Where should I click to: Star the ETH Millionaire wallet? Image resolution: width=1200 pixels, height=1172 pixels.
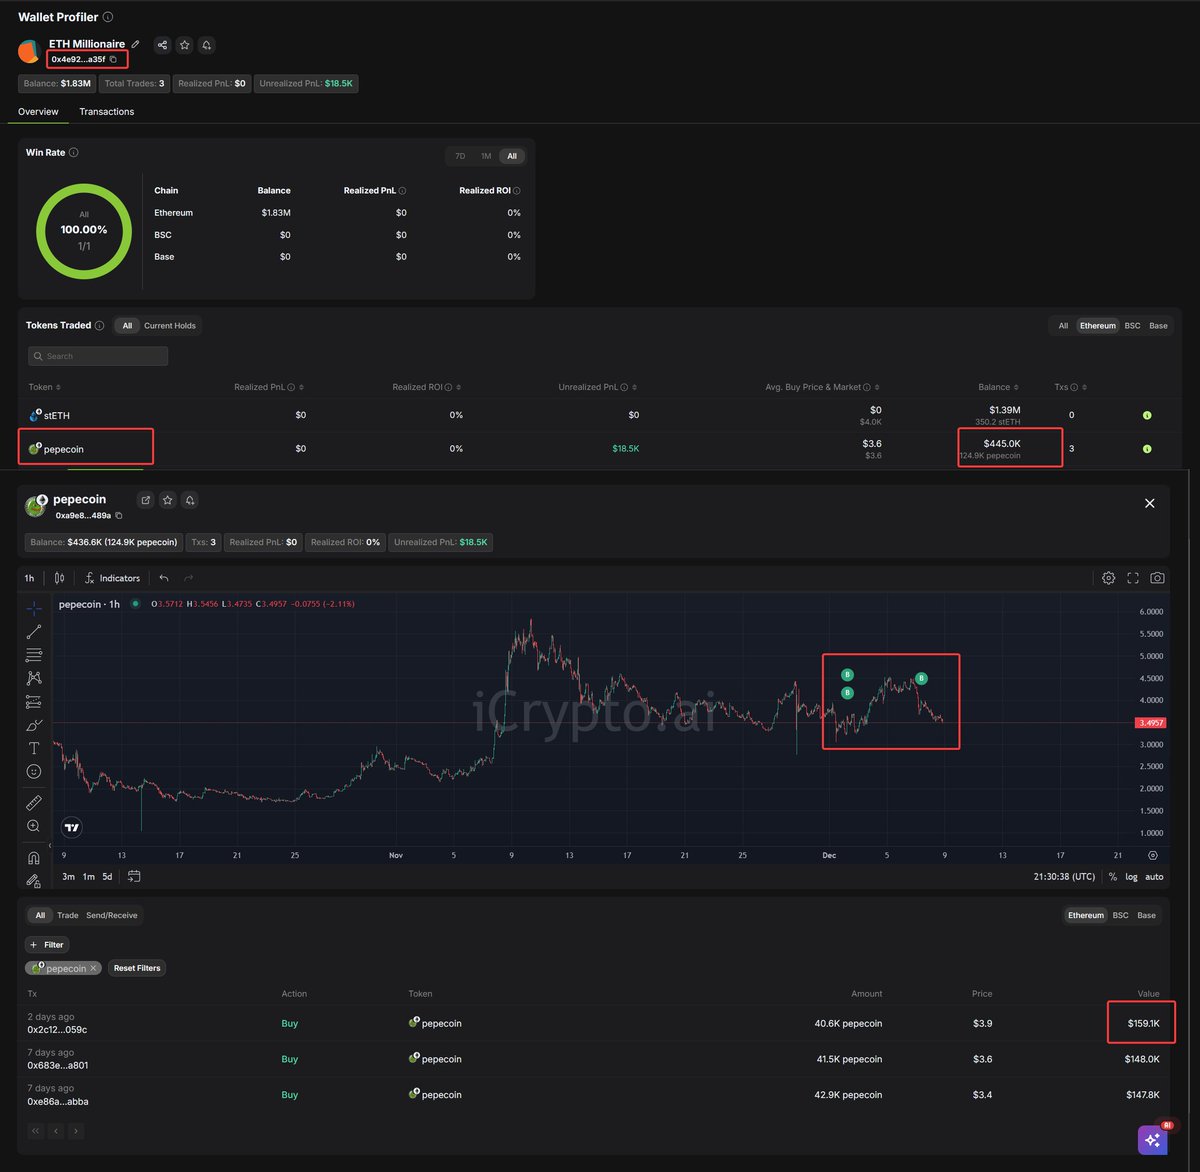[x=185, y=45]
